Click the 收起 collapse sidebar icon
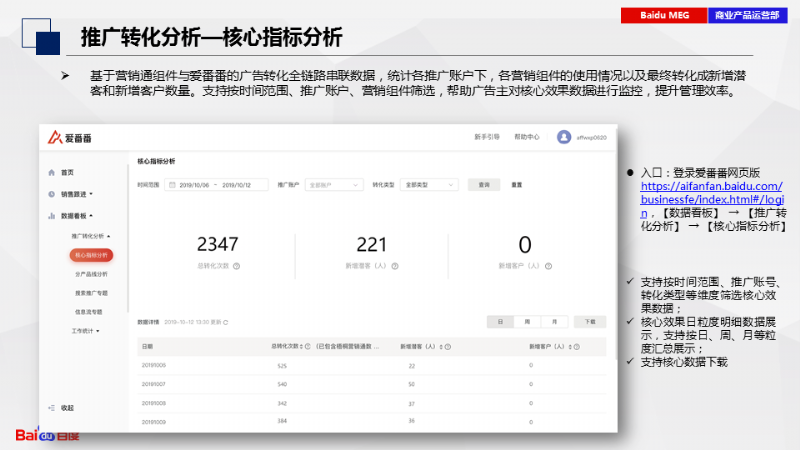Image resolution: width=800 pixels, height=450 pixels. pyautogui.click(x=51, y=408)
